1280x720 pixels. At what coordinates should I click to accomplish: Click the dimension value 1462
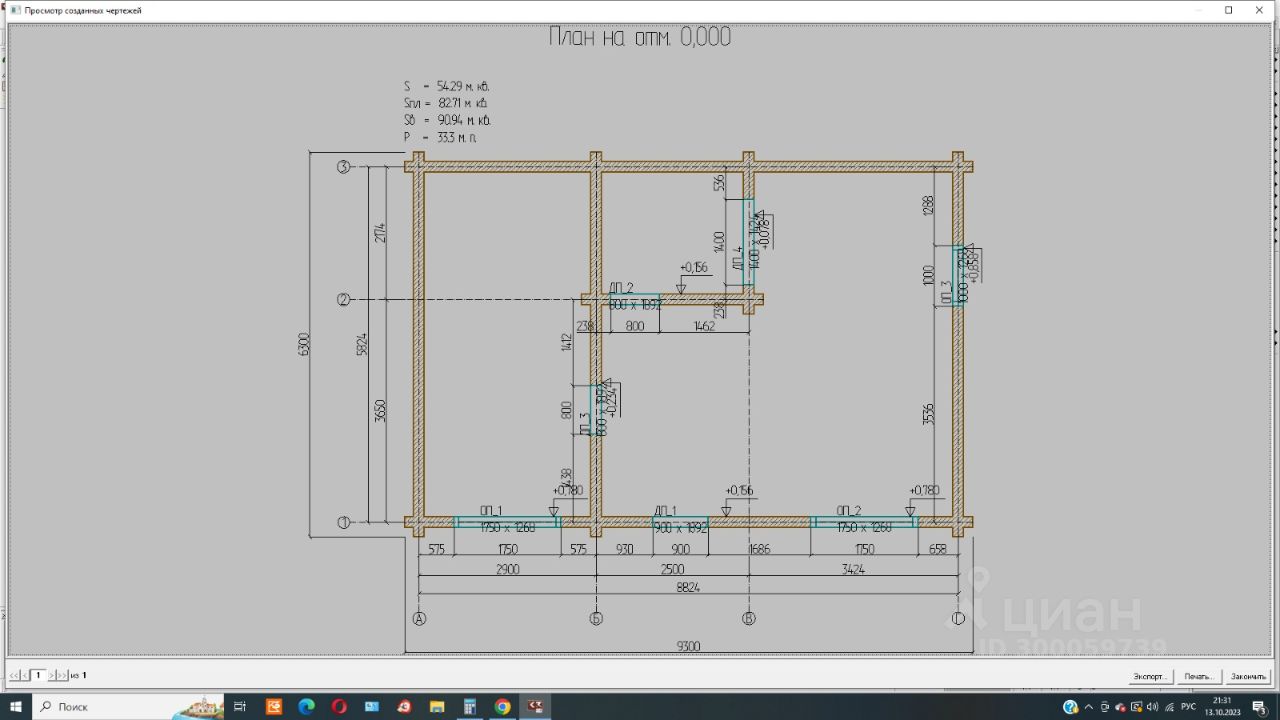coord(704,327)
